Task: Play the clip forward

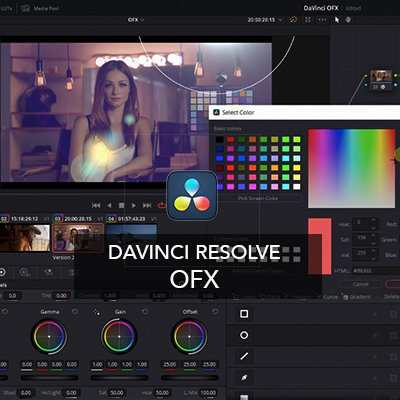Action: point(133,205)
